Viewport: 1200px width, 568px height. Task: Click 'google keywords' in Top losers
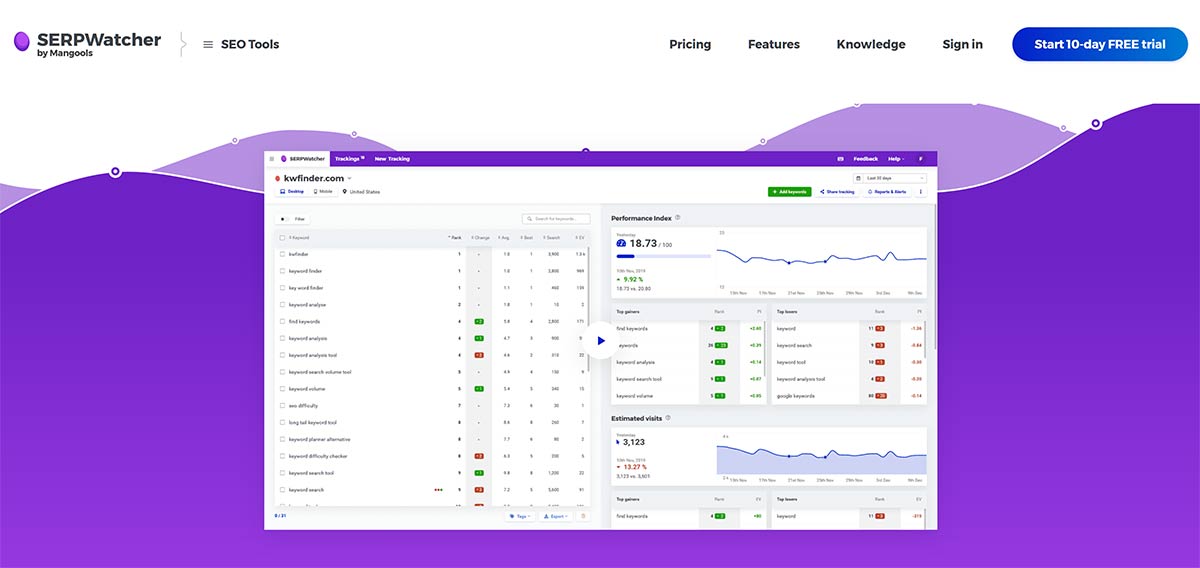coord(796,396)
